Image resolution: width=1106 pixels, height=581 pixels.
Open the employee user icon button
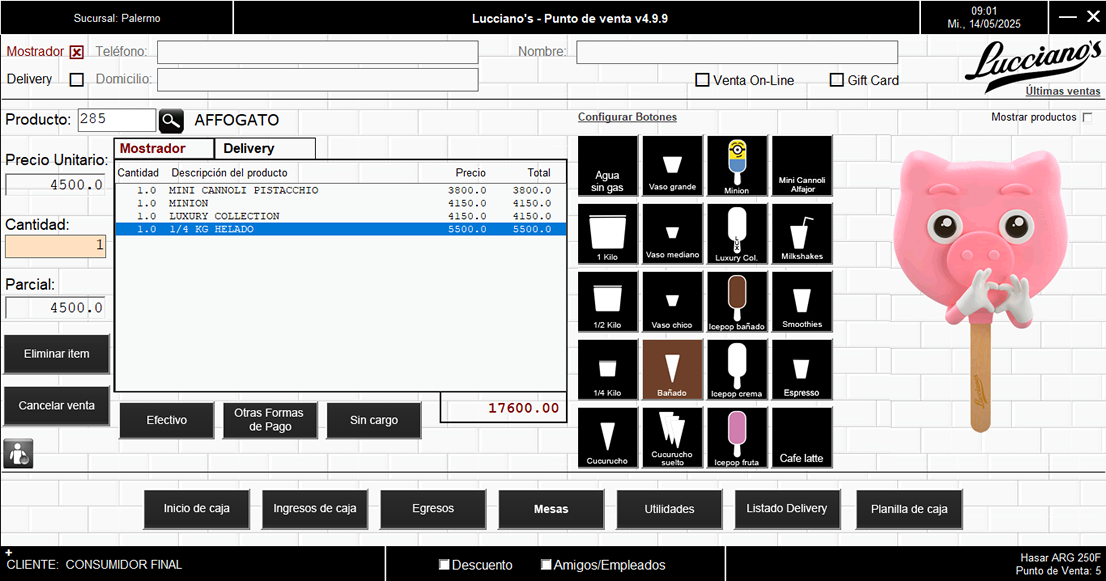tap(18, 453)
